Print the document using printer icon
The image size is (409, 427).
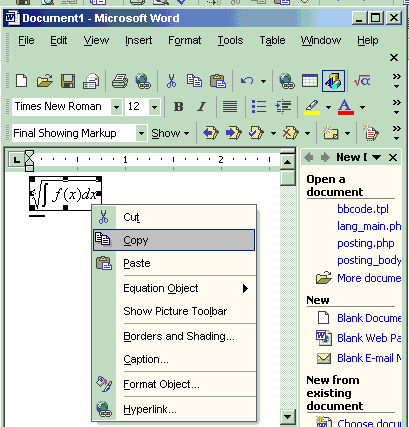(x=120, y=81)
